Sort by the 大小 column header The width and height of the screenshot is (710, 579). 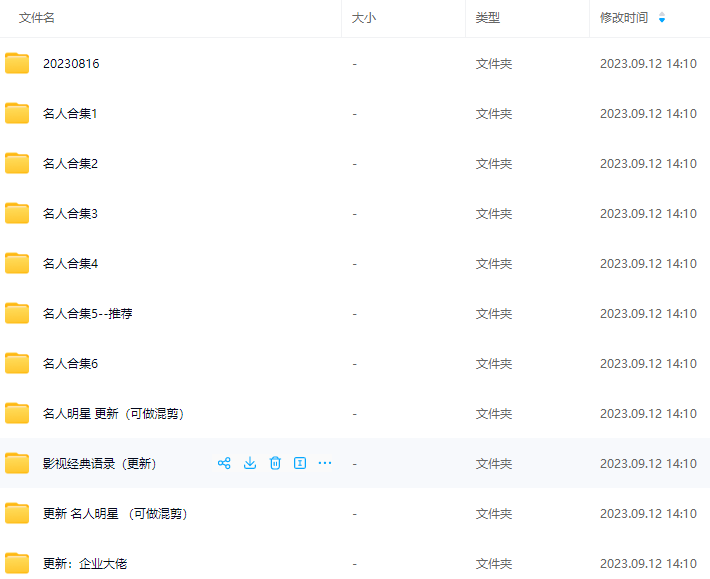[x=364, y=18]
